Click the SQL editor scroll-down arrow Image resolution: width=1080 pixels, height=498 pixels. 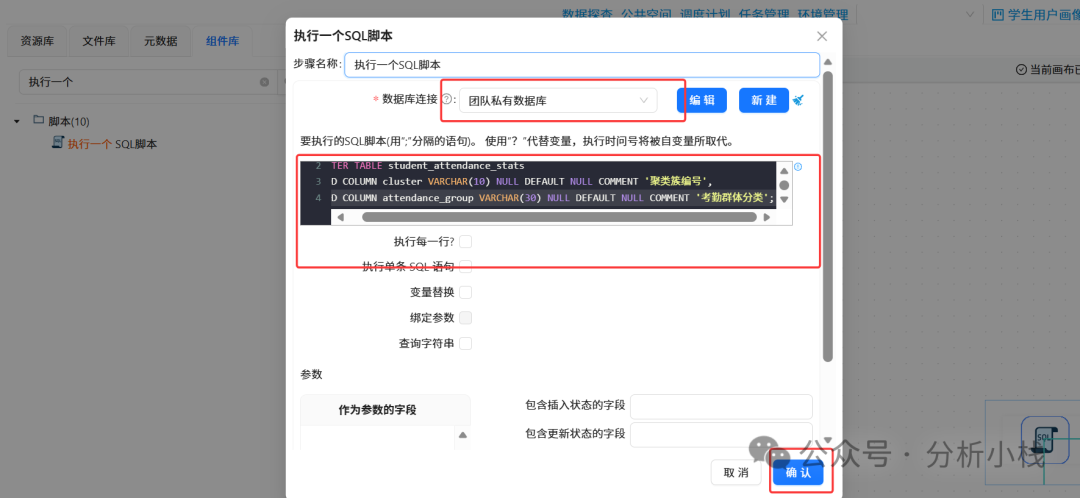(784, 200)
